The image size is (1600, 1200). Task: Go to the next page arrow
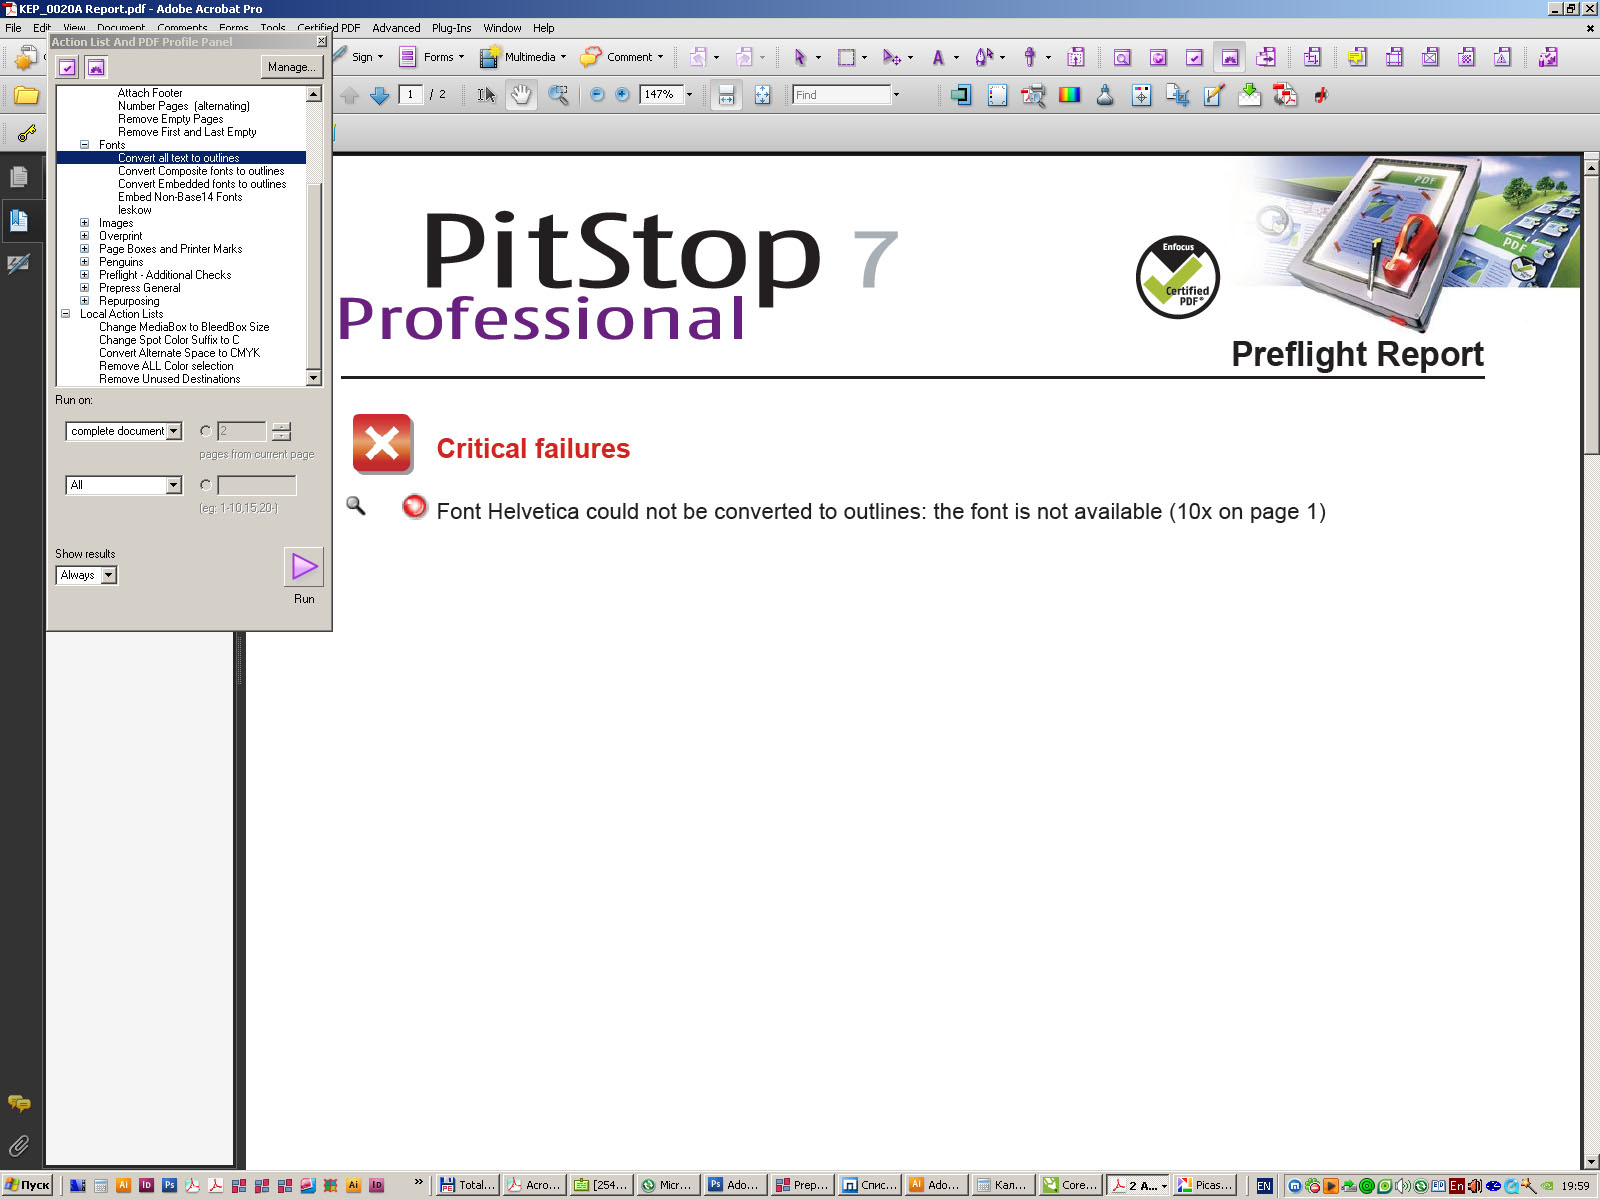379,95
